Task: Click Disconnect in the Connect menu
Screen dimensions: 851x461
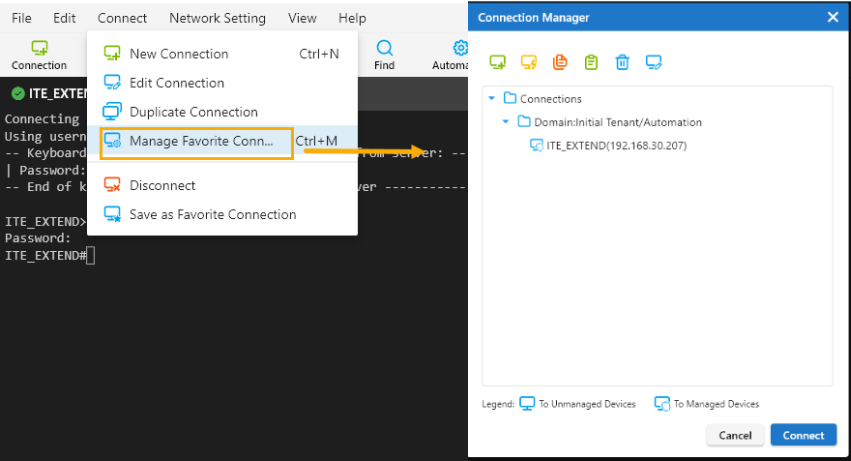Action: click(162, 185)
